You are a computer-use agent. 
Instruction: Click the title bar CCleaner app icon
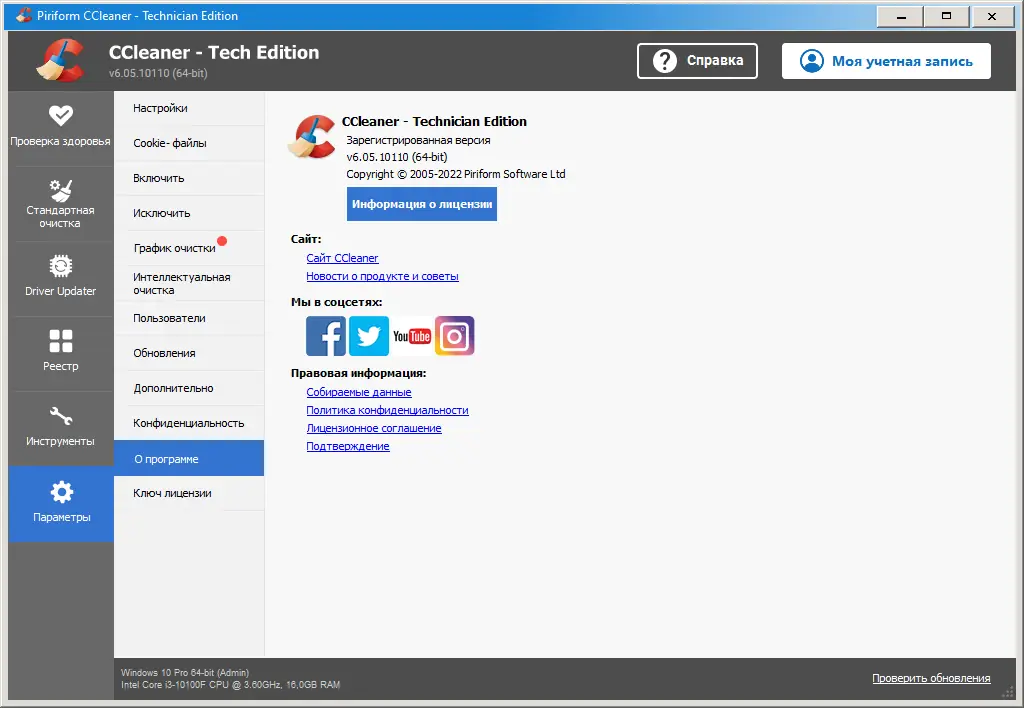click(x=24, y=15)
